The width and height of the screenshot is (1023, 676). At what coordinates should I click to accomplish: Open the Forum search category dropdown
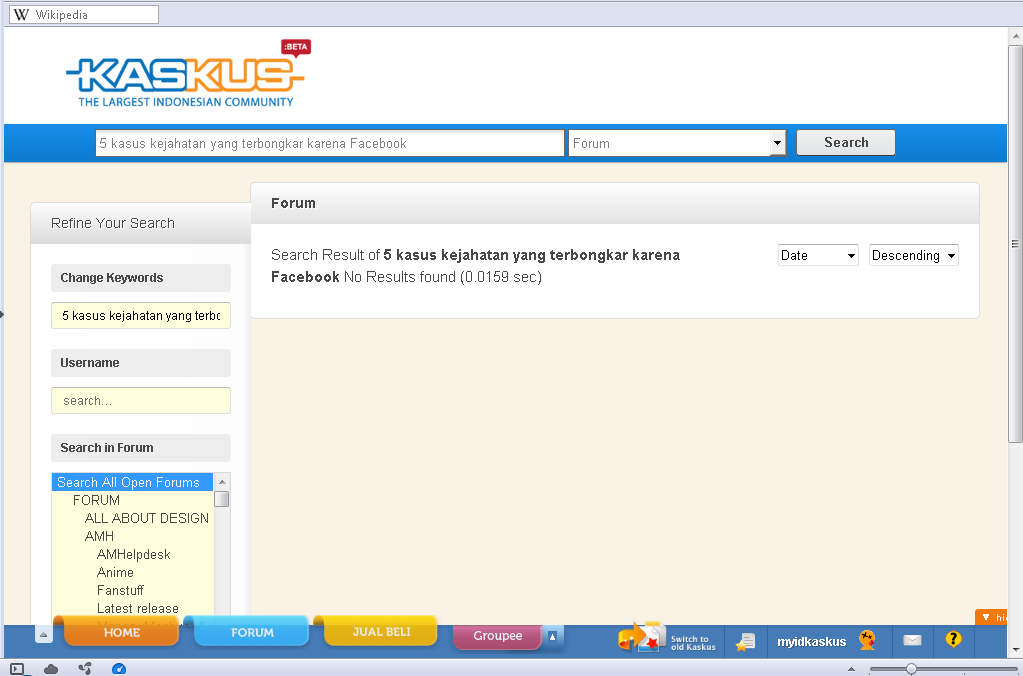677,143
